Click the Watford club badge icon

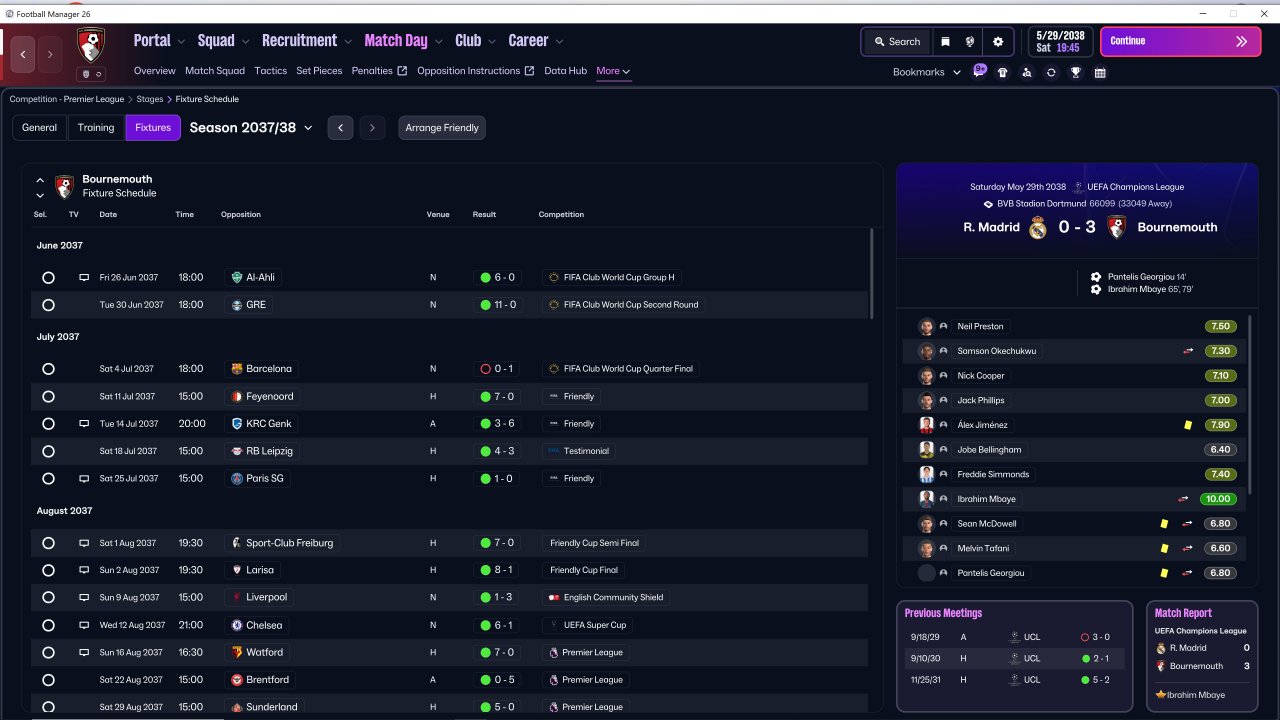(236, 653)
